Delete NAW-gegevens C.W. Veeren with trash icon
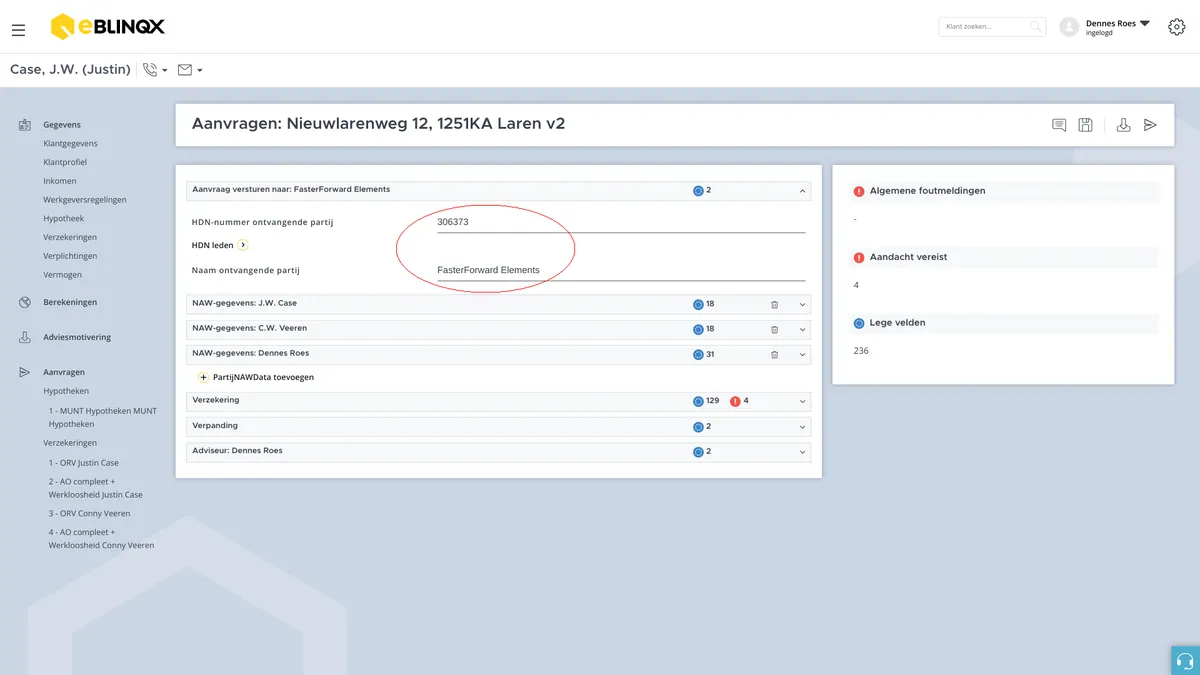The height and width of the screenshot is (675, 1200). (x=774, y=329)
